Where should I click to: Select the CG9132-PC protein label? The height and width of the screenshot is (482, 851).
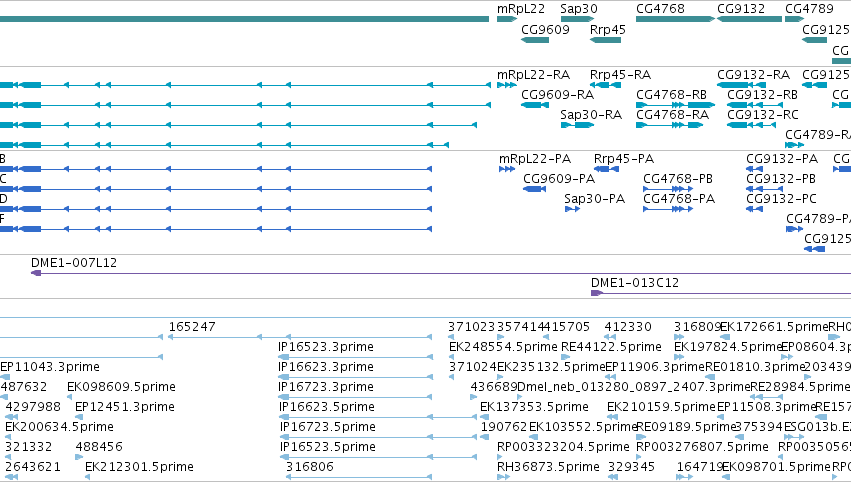click(782, 199)
